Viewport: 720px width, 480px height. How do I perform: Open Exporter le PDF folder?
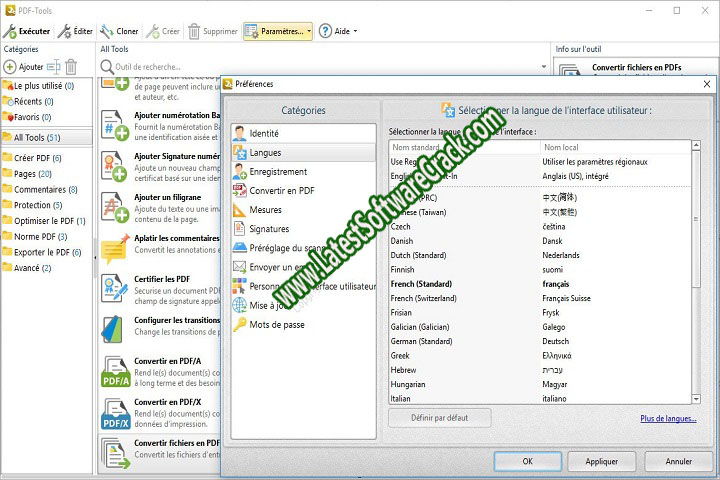point(42,252)
